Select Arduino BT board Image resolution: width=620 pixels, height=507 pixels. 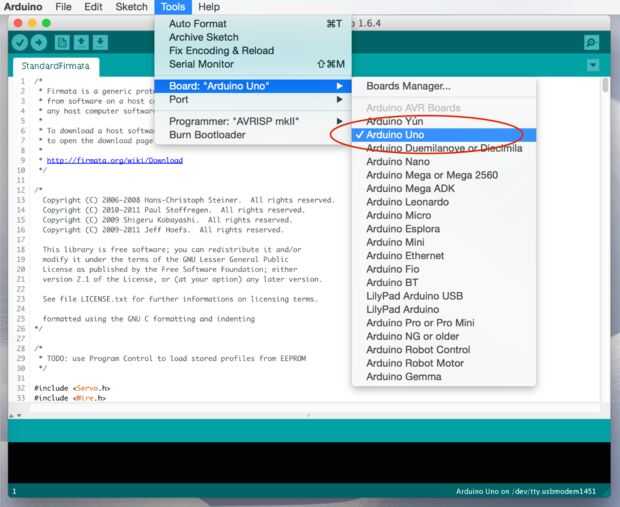pyautogui.click(x=444, y=283)
